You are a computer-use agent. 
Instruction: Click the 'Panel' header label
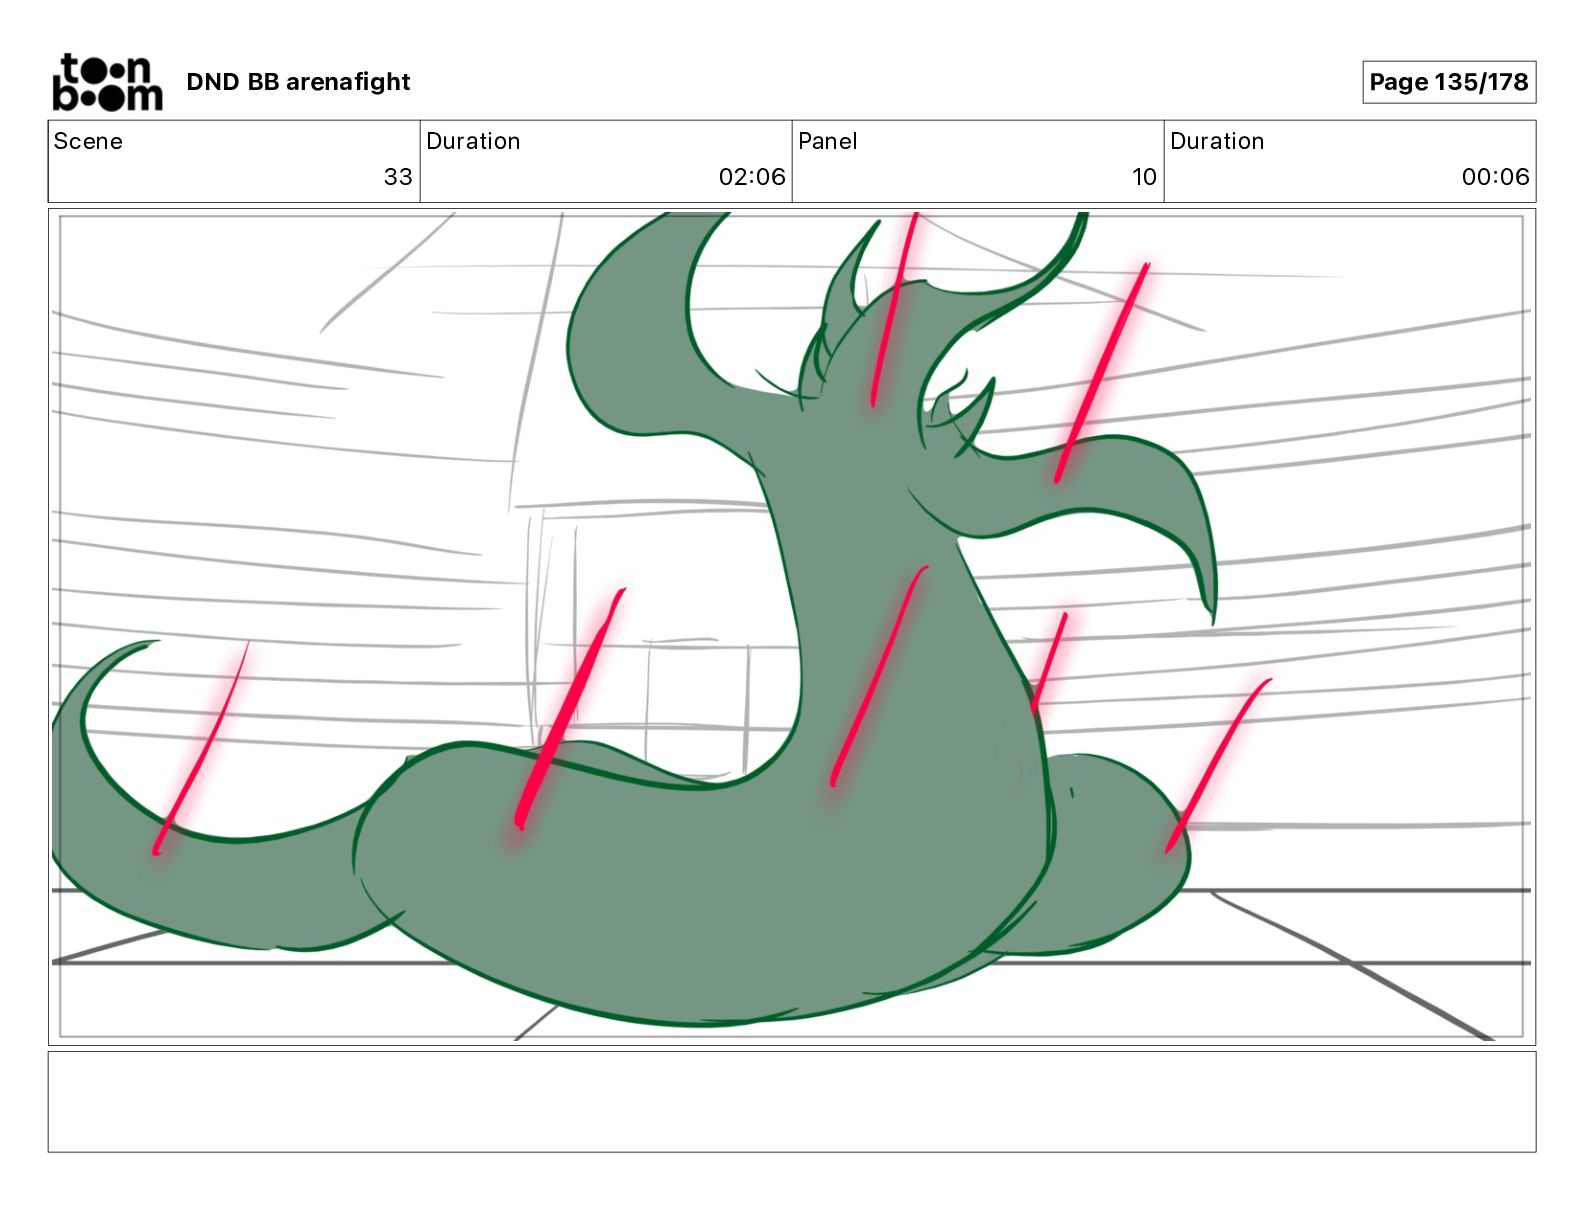coord(827,141)
